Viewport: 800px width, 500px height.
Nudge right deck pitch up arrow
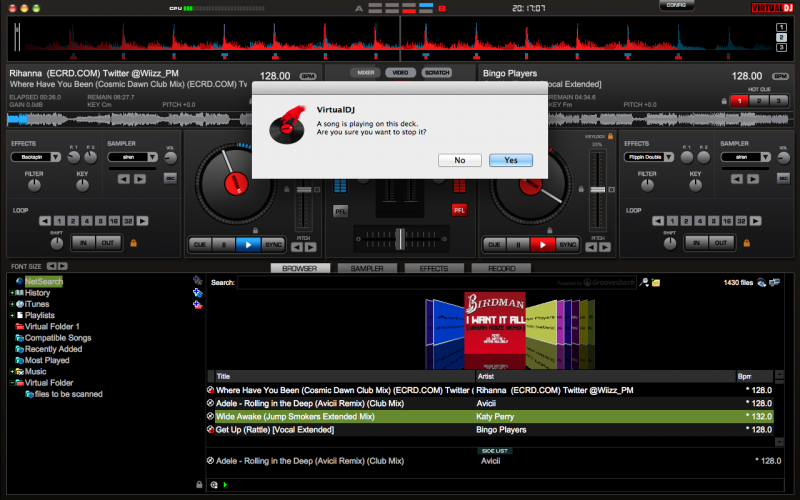click(605, 247)
